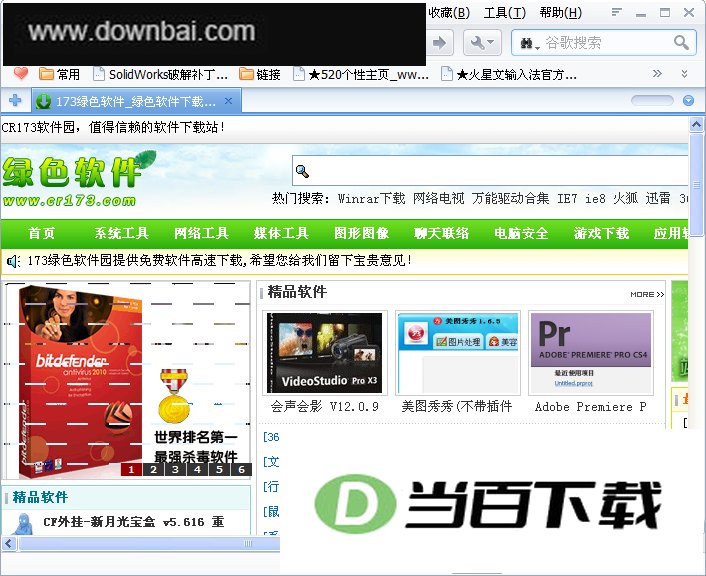The image size is (706, 576).
Task: Select banner slide number 2
Action: [154, 470]
